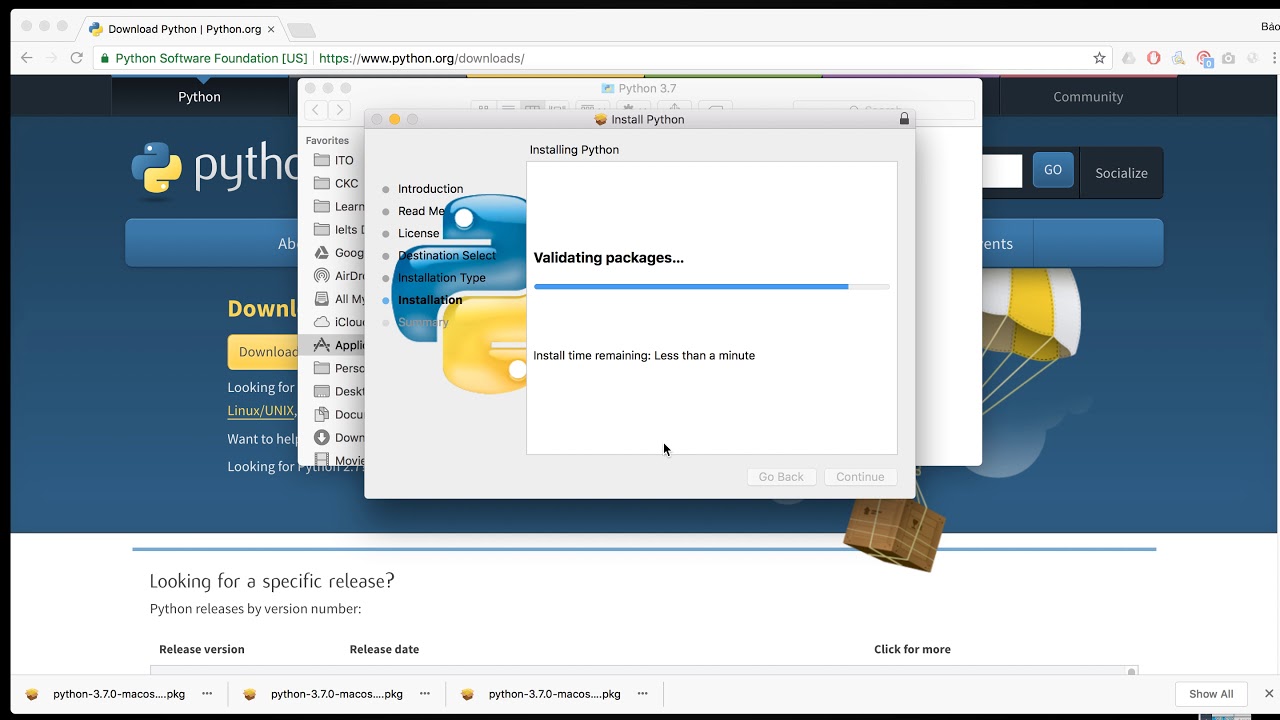Click the Python logo on the website

(x=156, y=167)
